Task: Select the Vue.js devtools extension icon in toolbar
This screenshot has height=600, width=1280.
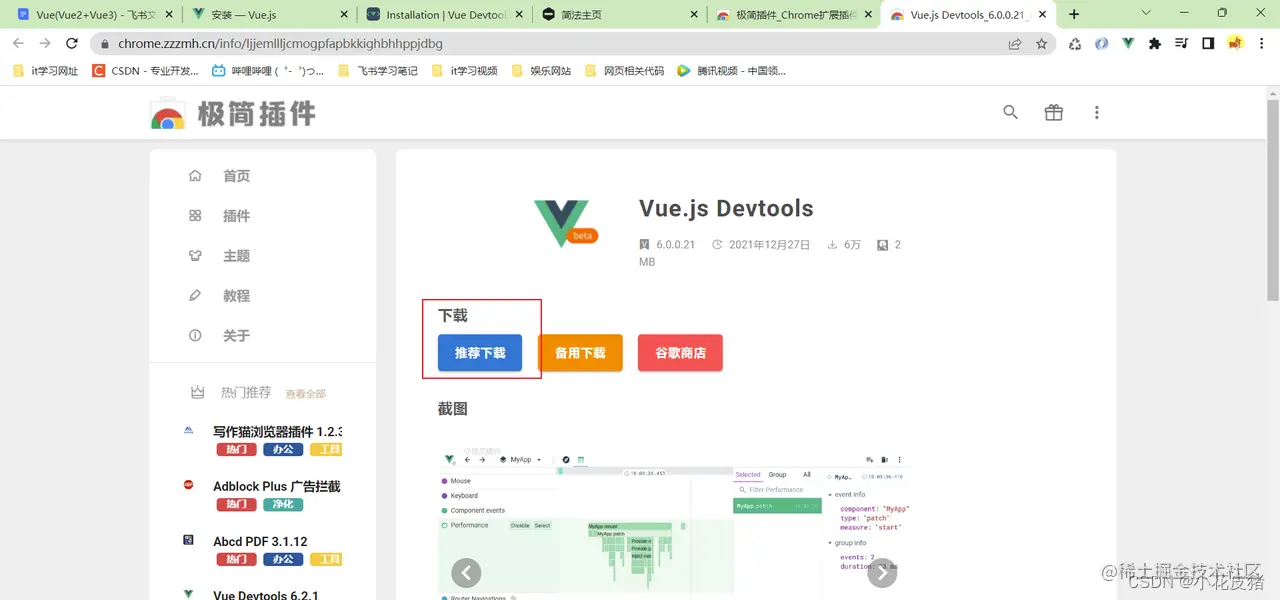Action: (x=1128, y=44)
